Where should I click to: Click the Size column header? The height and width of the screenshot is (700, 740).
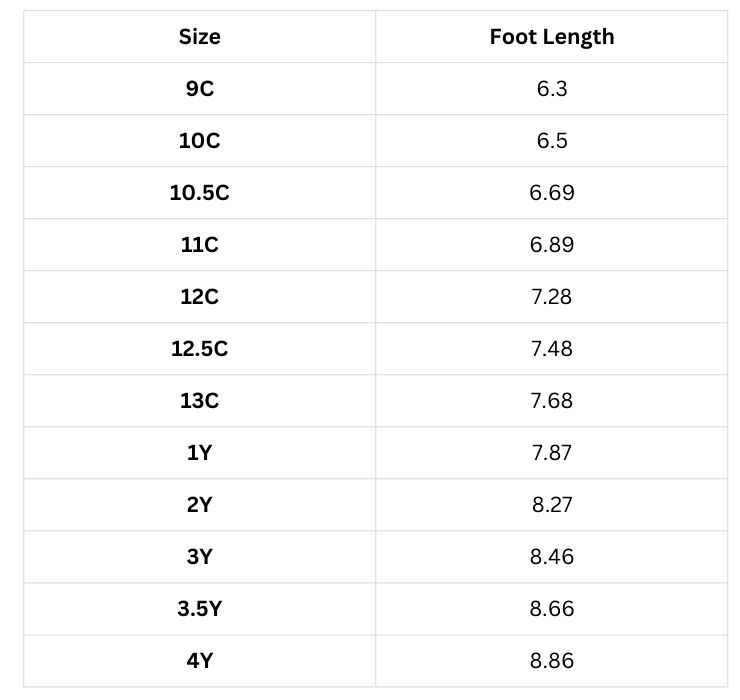click(x=199, y=37)
